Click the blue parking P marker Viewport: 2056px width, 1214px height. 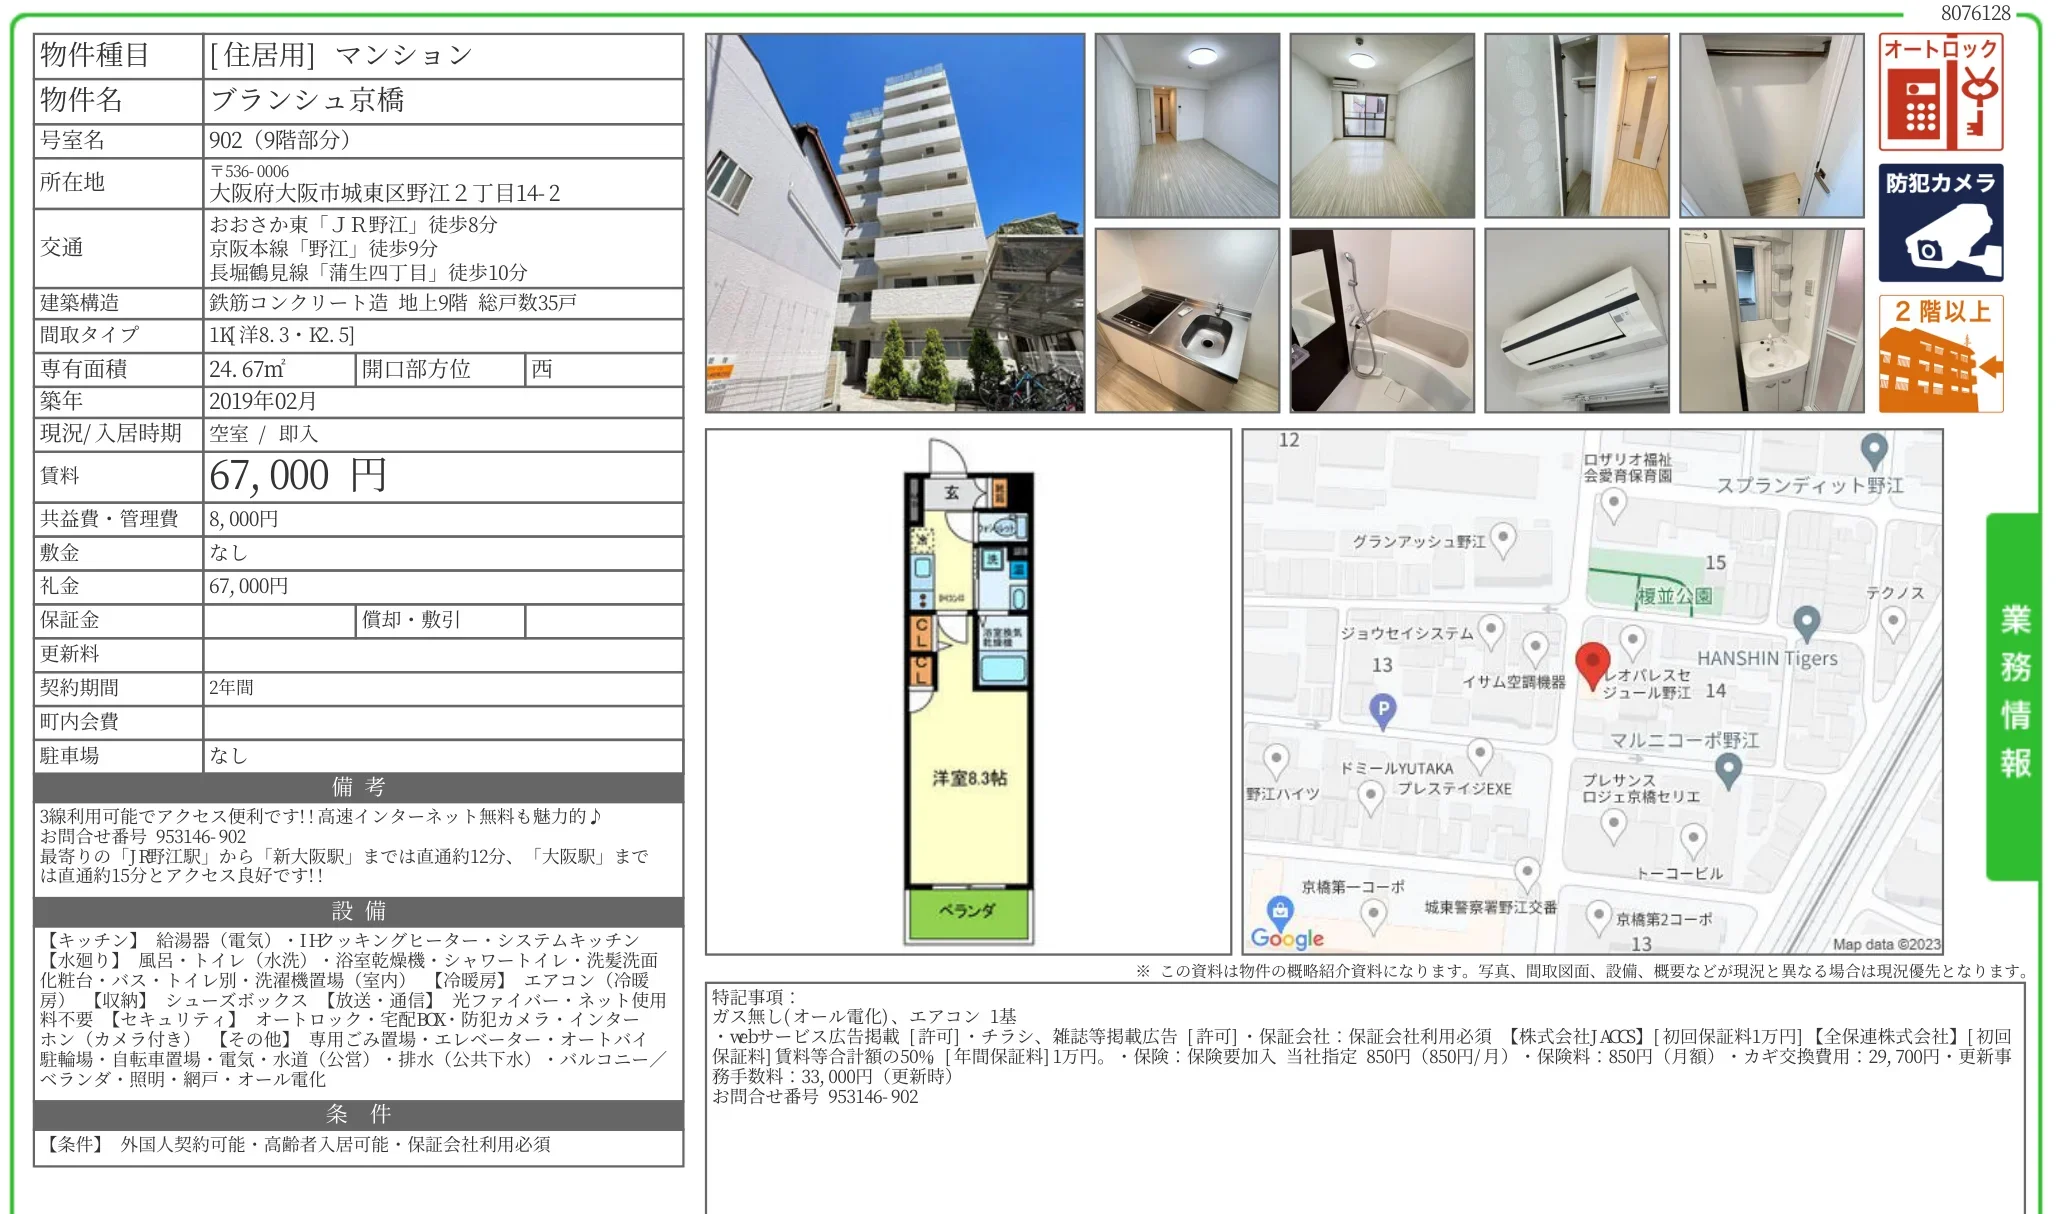[1382, 709]
